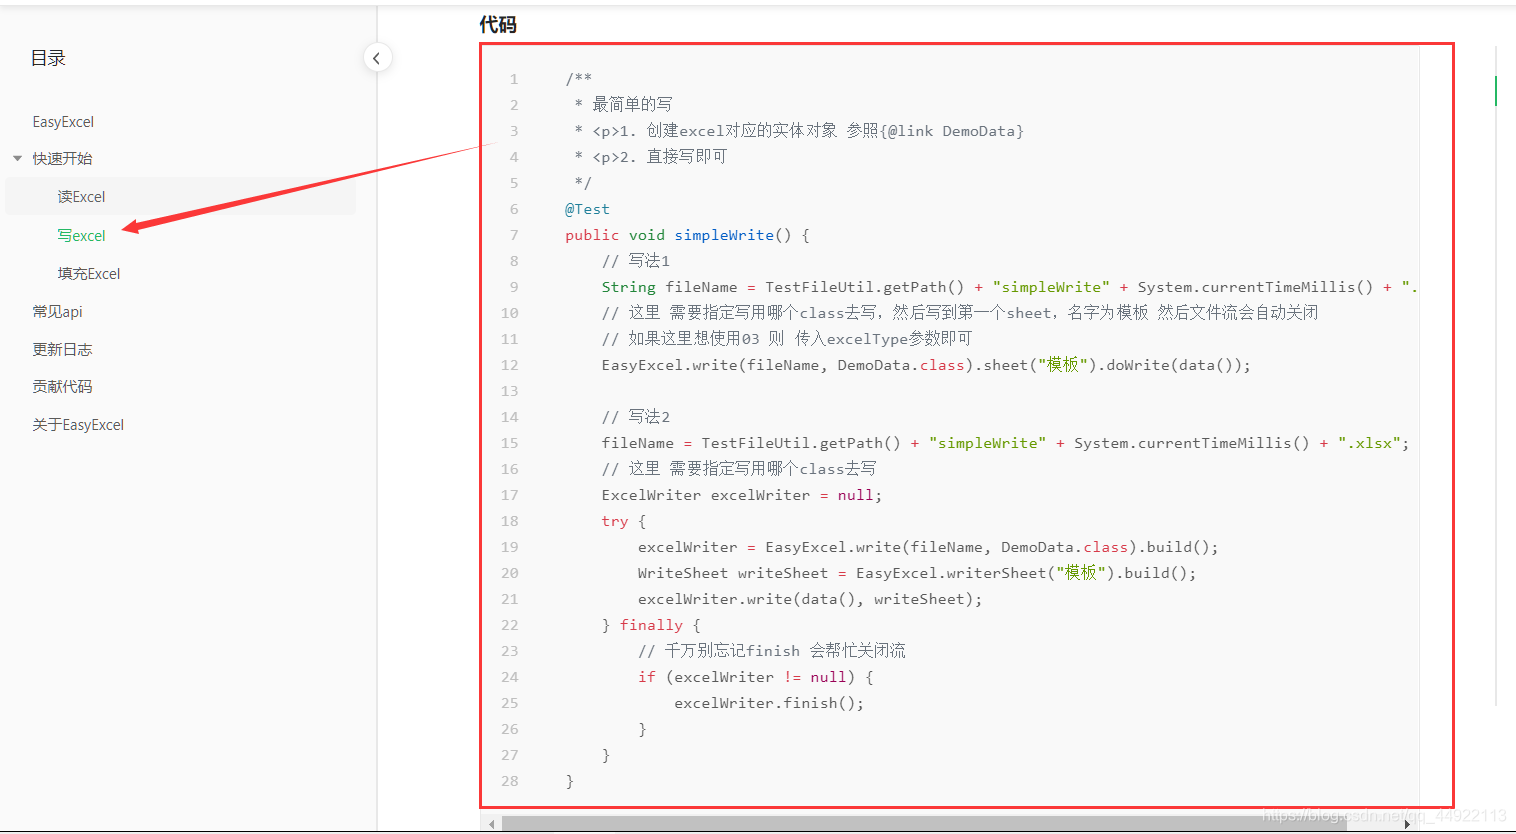Select 快速开始 in the sidebar

coord(62,159)
